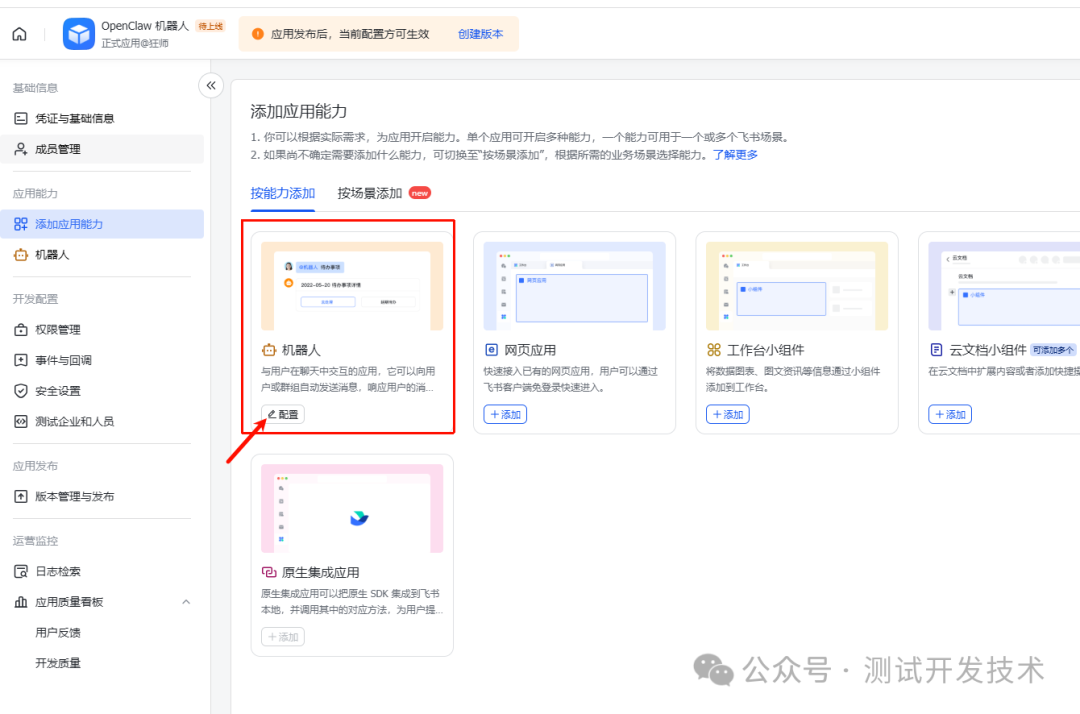Select the 按能力添加 tab
This screenshot has width=1080, height=714.
pos(284,192)
